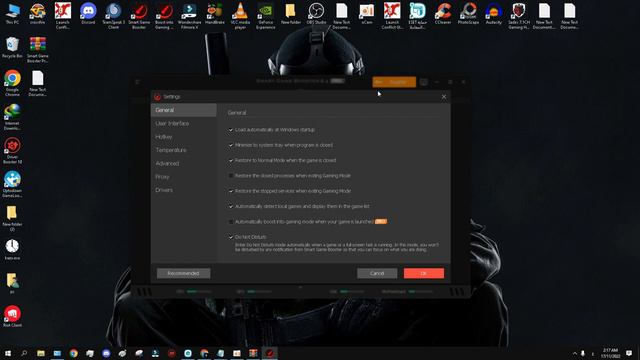Open the Riot Client desktop icon
The image size is (640, 360).
12,317
